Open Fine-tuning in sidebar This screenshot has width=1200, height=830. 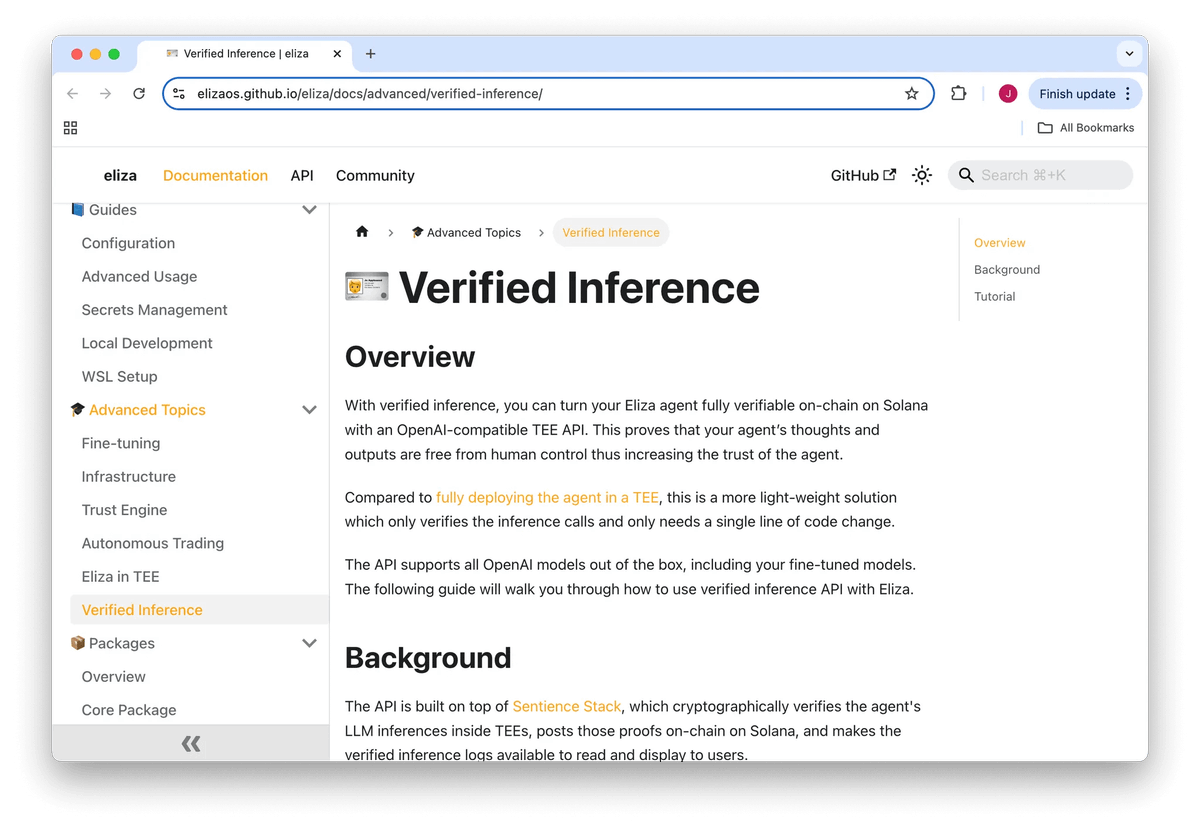pos(121,443)
